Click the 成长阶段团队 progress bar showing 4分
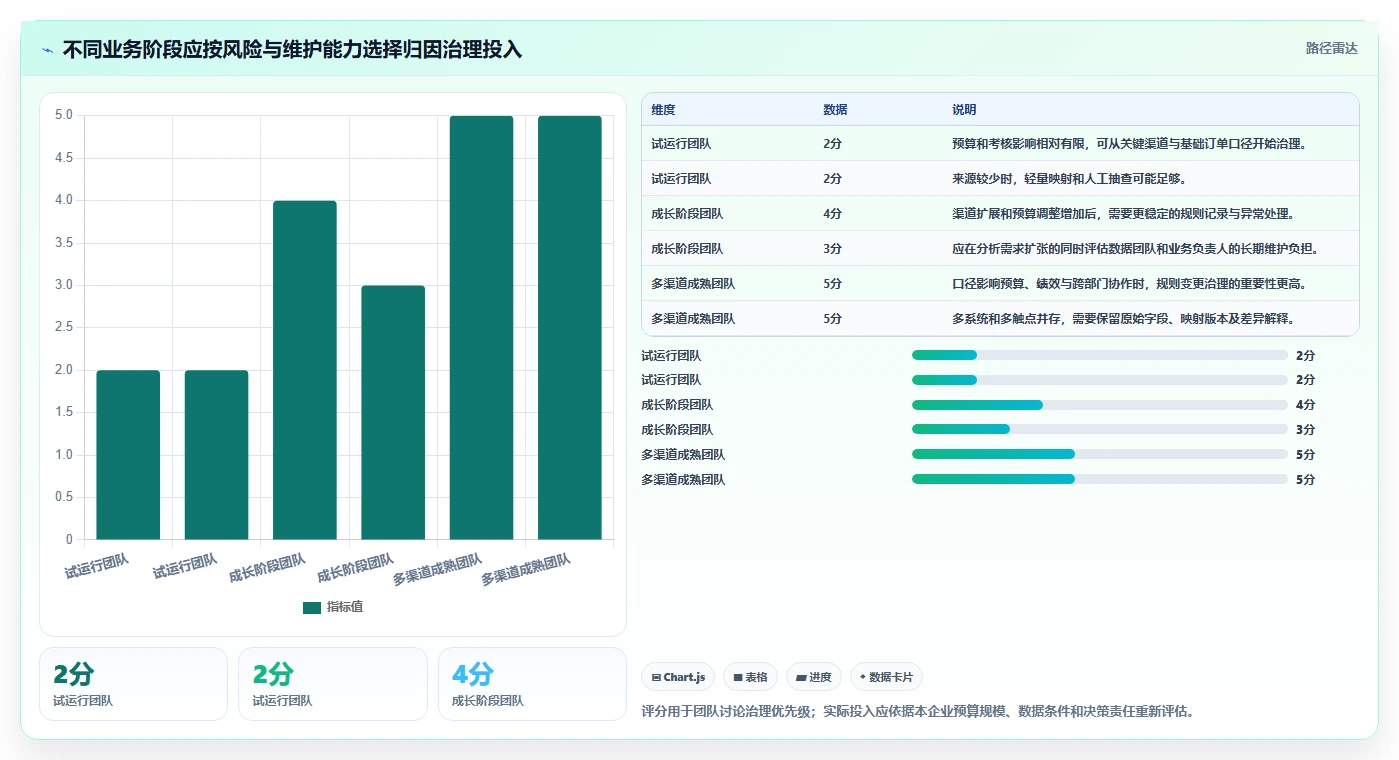 1100,405
